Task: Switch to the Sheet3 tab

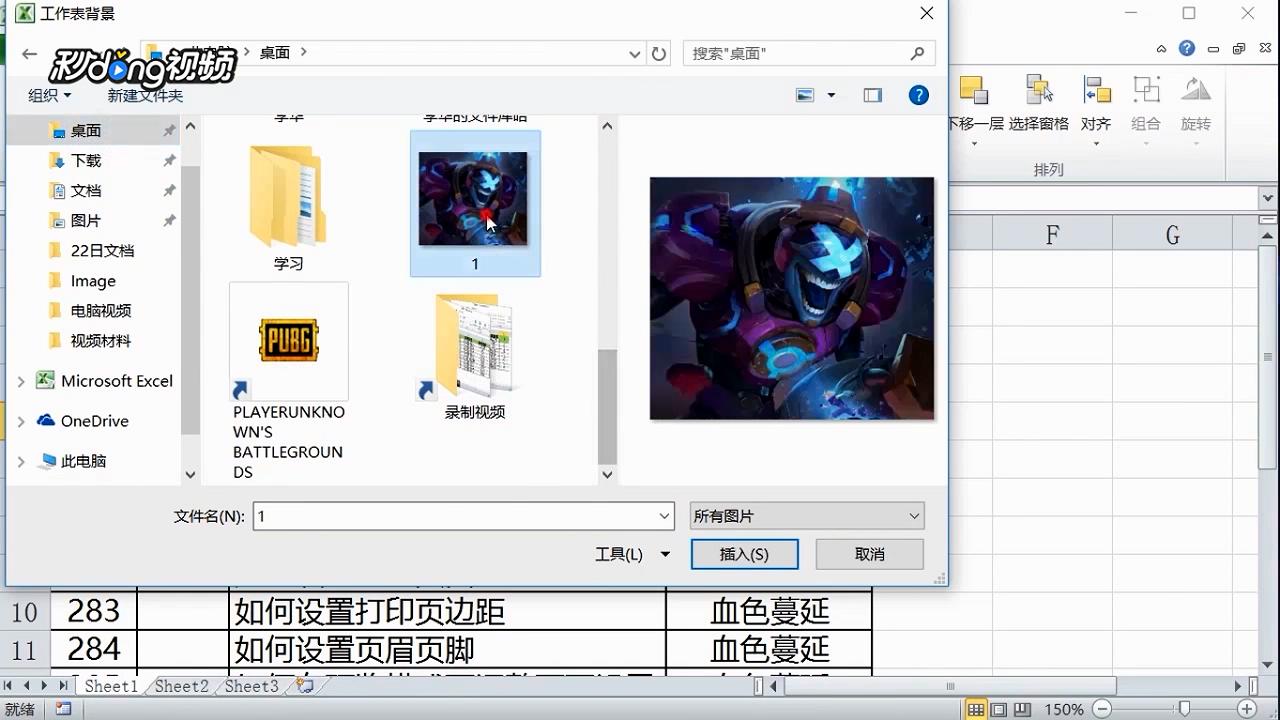Action: tap(251, 686)
